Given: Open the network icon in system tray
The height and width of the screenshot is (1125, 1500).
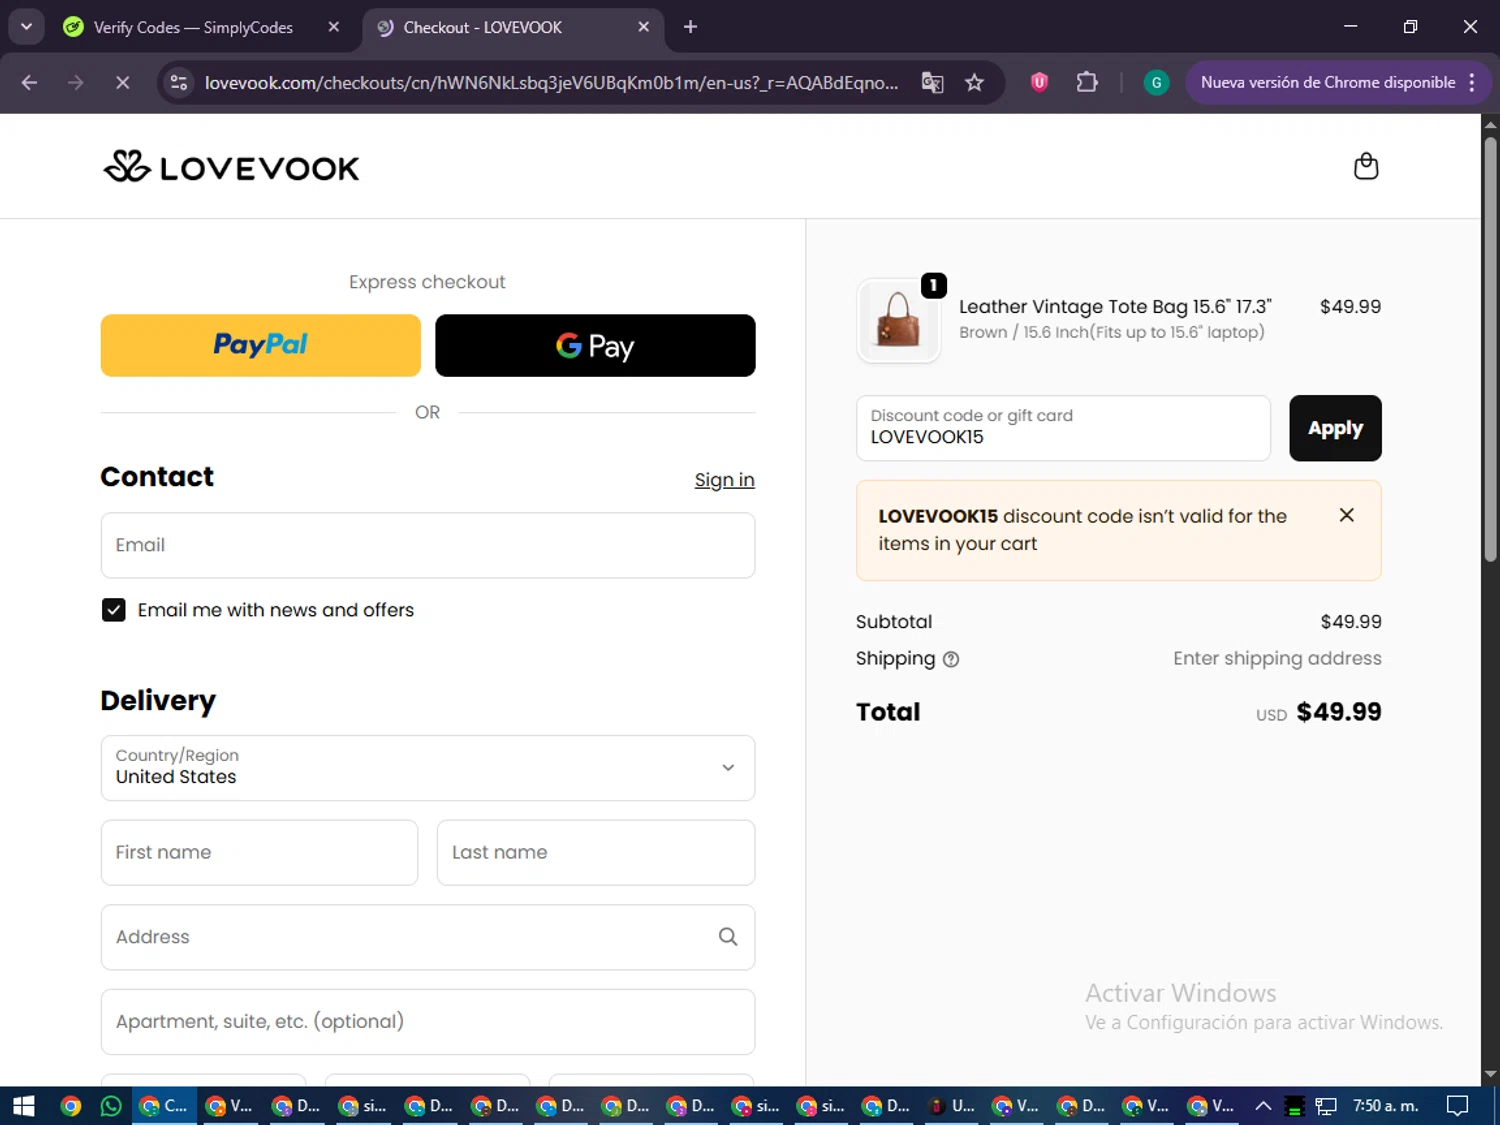Looking at the screenshot, I should [x=1326, y=1106].
